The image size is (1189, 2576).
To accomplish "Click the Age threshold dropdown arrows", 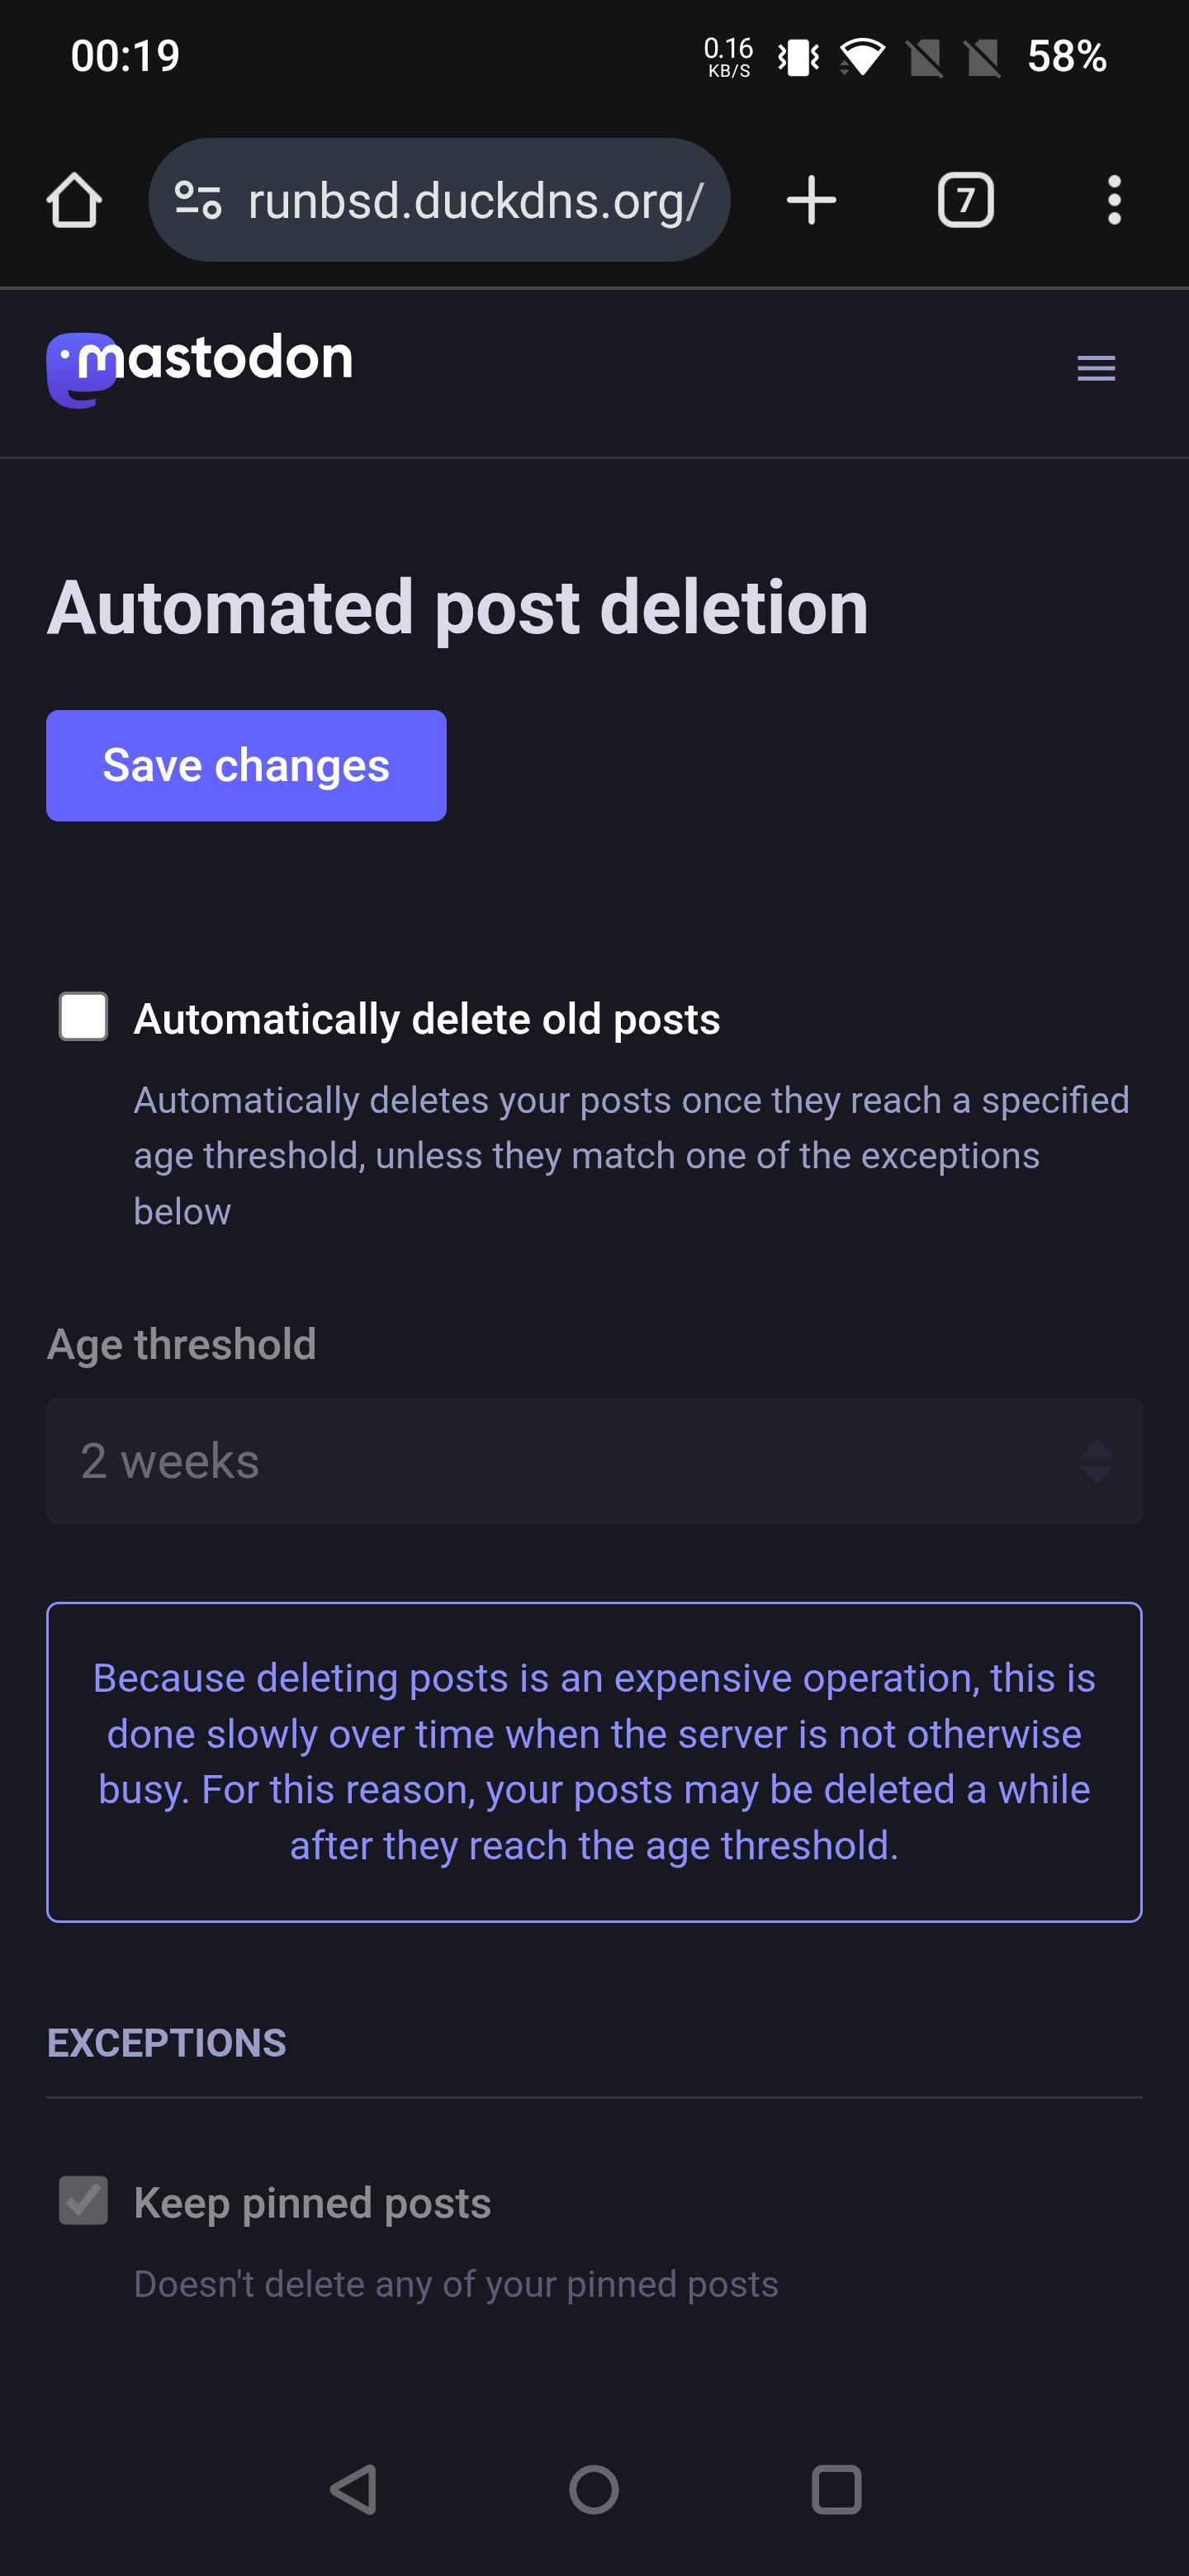I will click(x=1097, y=1461).
